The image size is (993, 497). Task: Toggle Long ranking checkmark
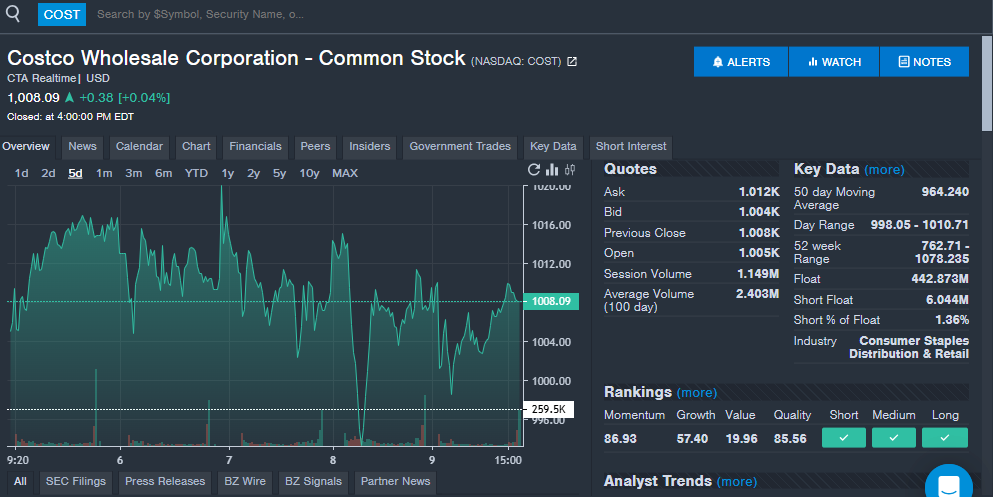pos(944,437)
